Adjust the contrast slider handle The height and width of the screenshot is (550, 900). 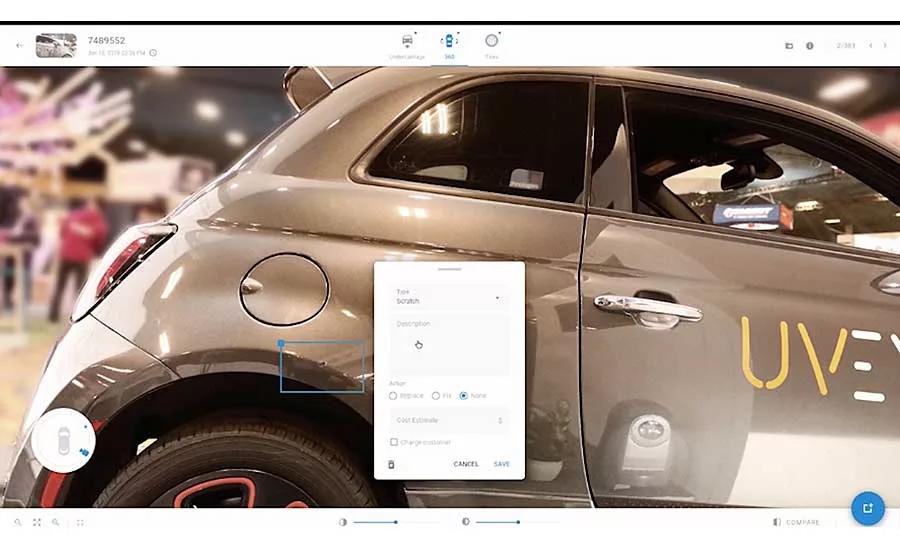(518, 522)
